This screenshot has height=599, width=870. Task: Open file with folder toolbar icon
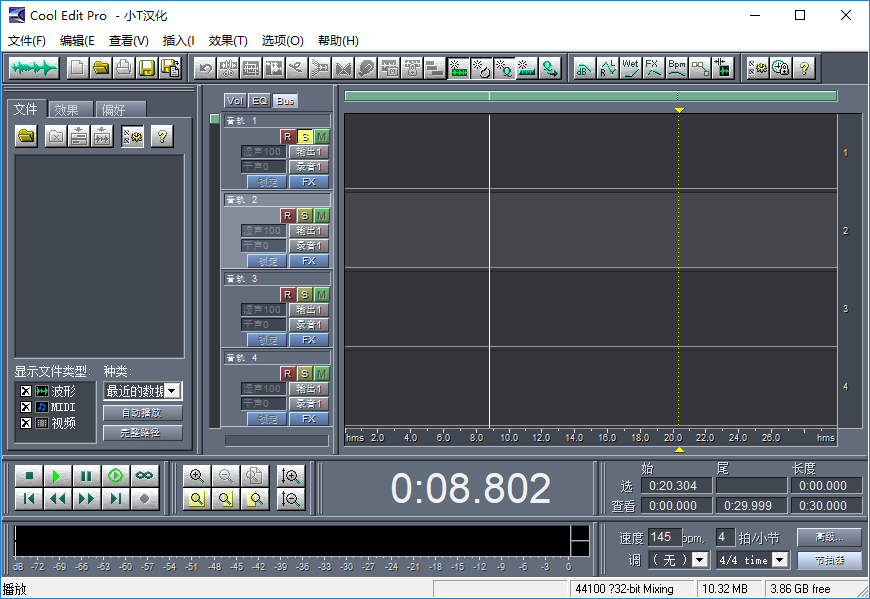tap(101, 68)
